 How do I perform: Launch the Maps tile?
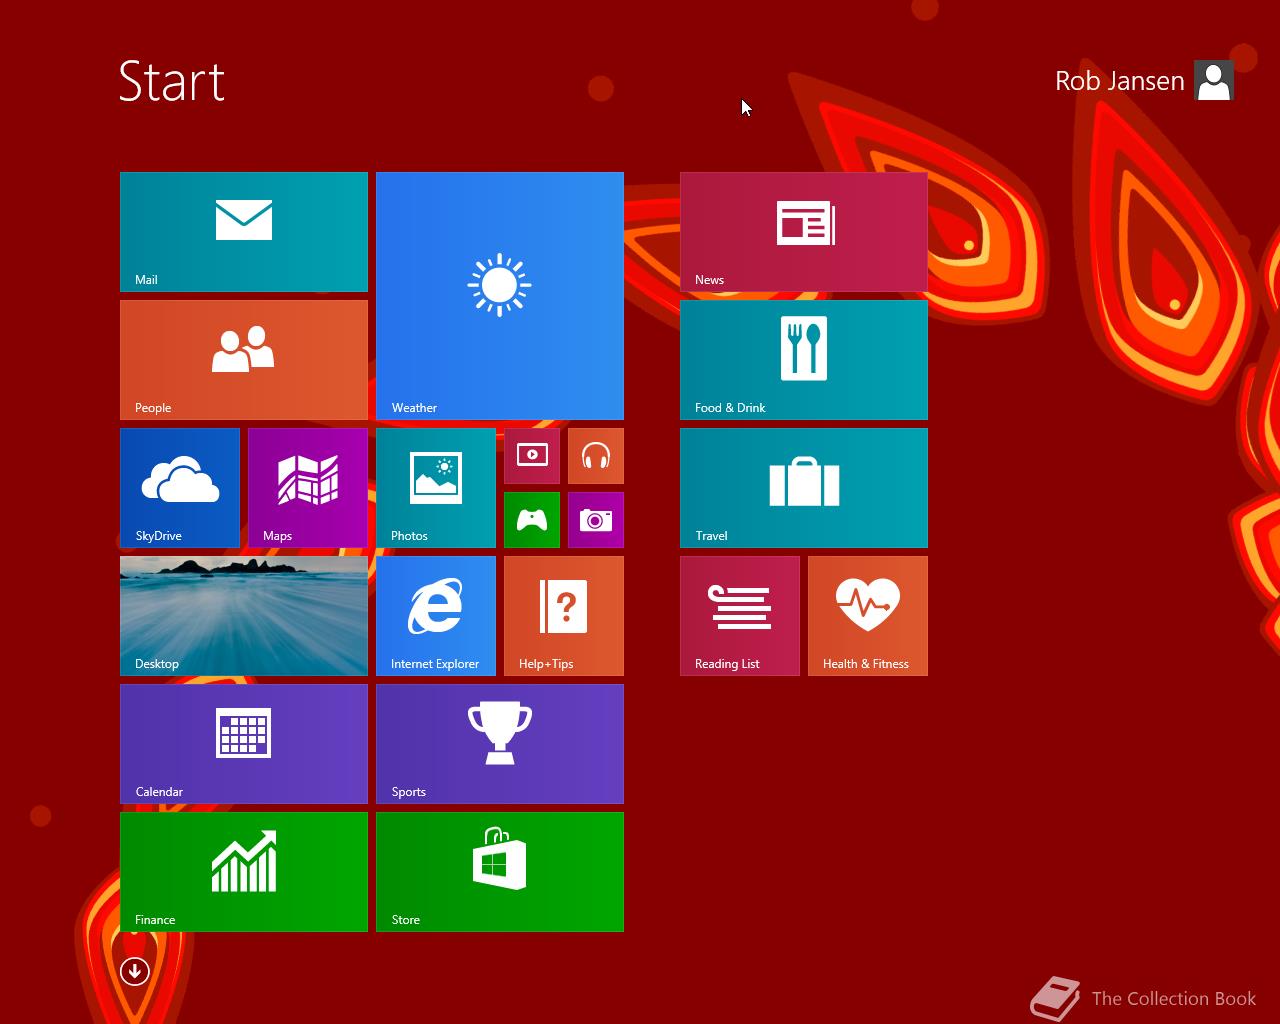(x=308, y=488)
